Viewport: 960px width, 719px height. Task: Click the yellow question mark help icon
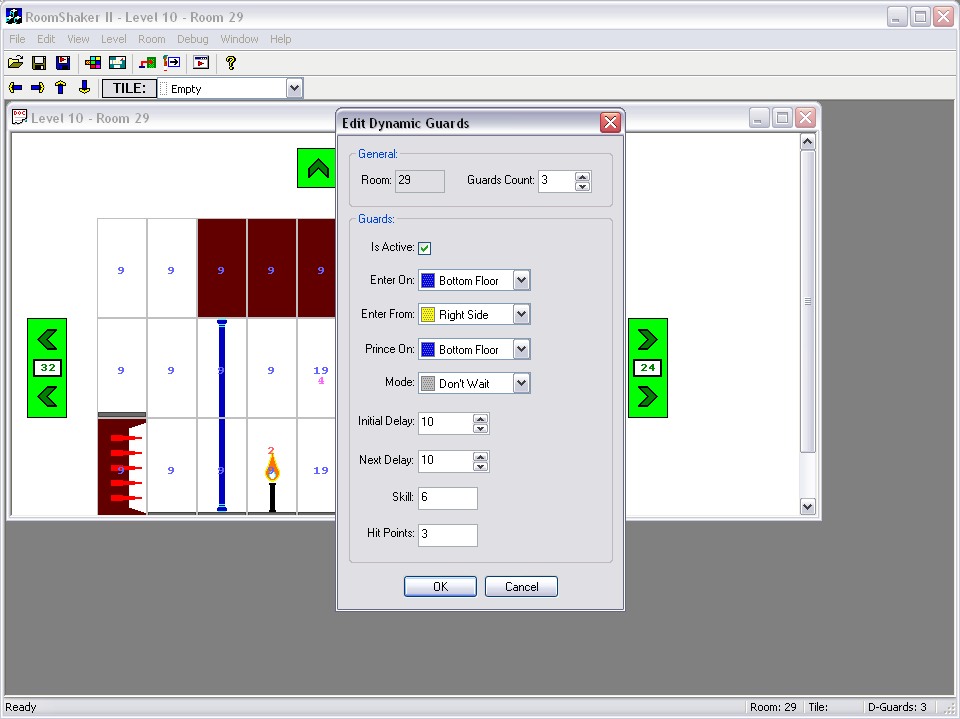point(230,63)
